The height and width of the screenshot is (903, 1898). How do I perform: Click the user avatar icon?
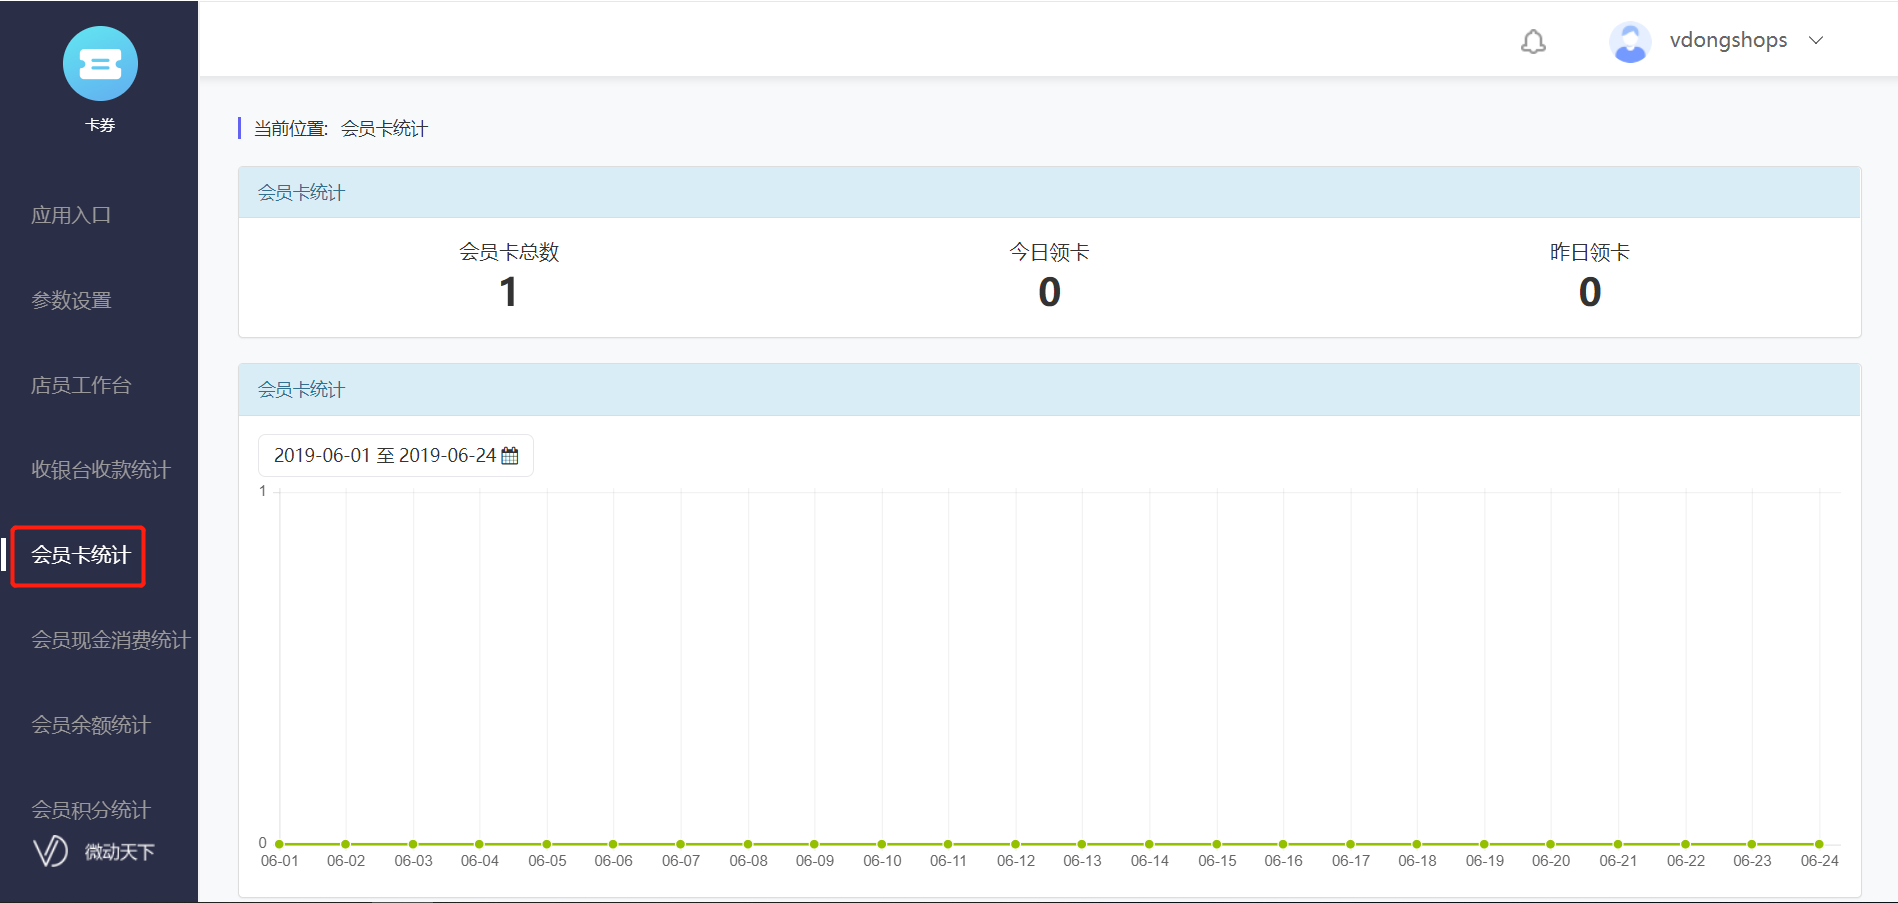point(1629,42)
